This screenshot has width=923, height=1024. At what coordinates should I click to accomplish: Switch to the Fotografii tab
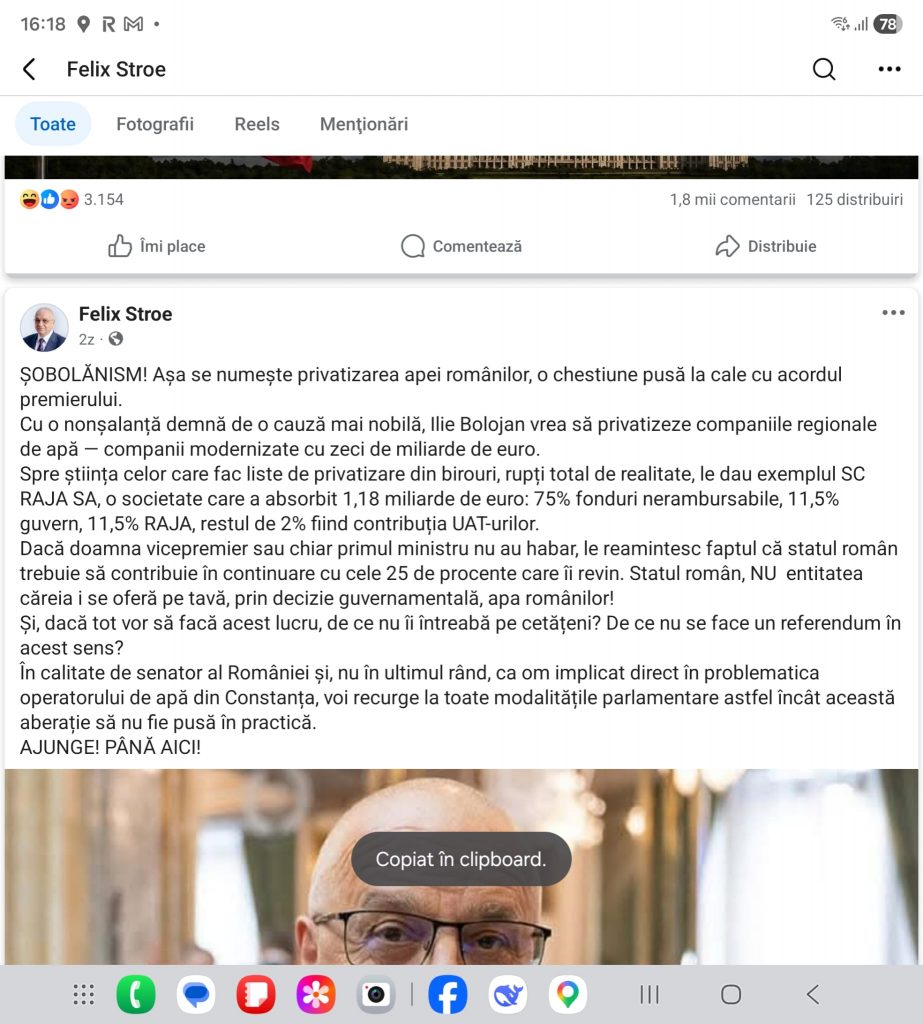(155, 124)
